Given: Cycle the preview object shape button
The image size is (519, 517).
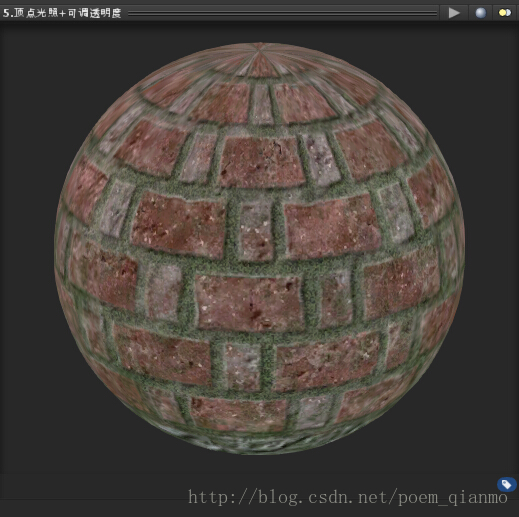Looking at the screenshot, I should tap(480, 13).
